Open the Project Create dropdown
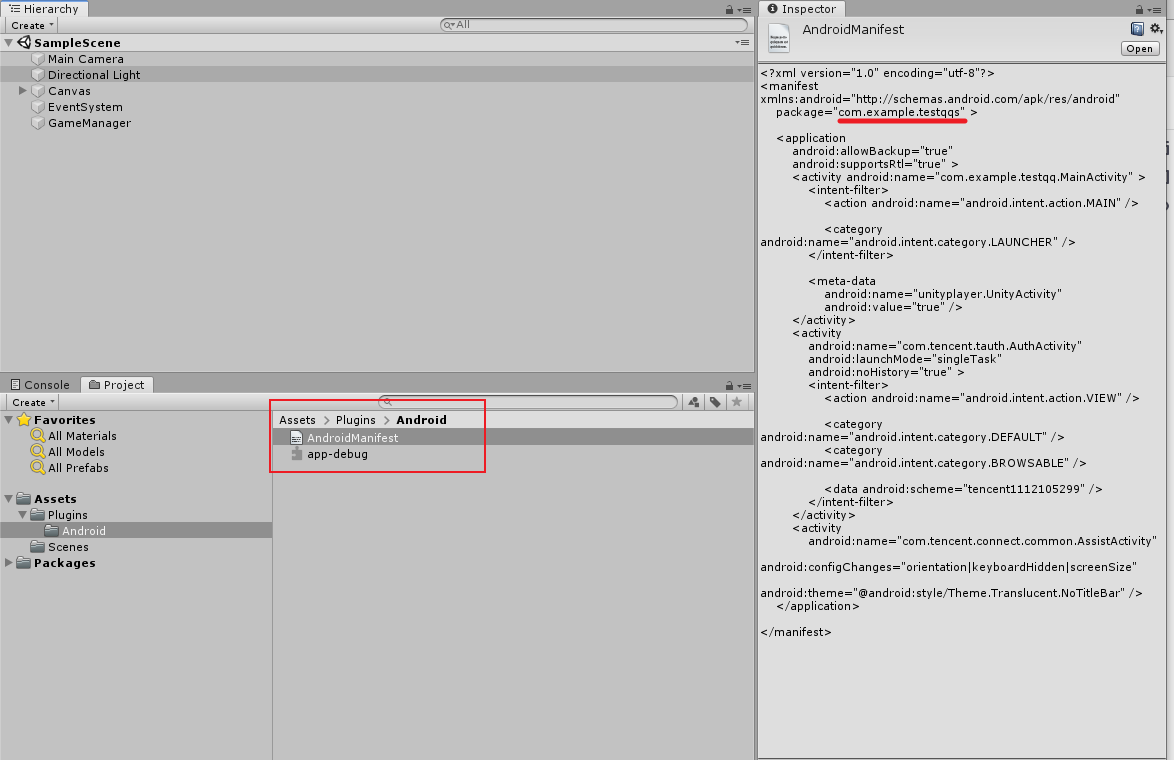The width and height of the screenshot is (1174, 760). coord(33,402)
